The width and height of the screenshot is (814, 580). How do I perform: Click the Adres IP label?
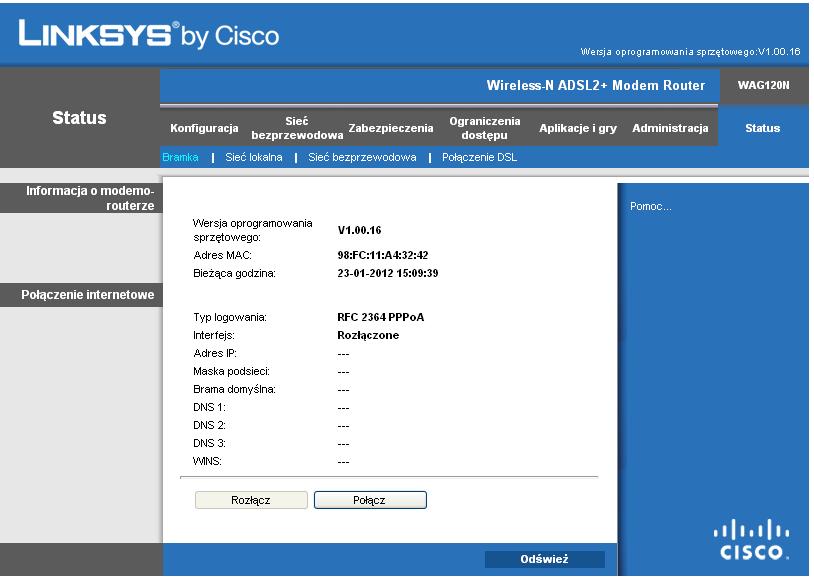click(x=215, y=353)
